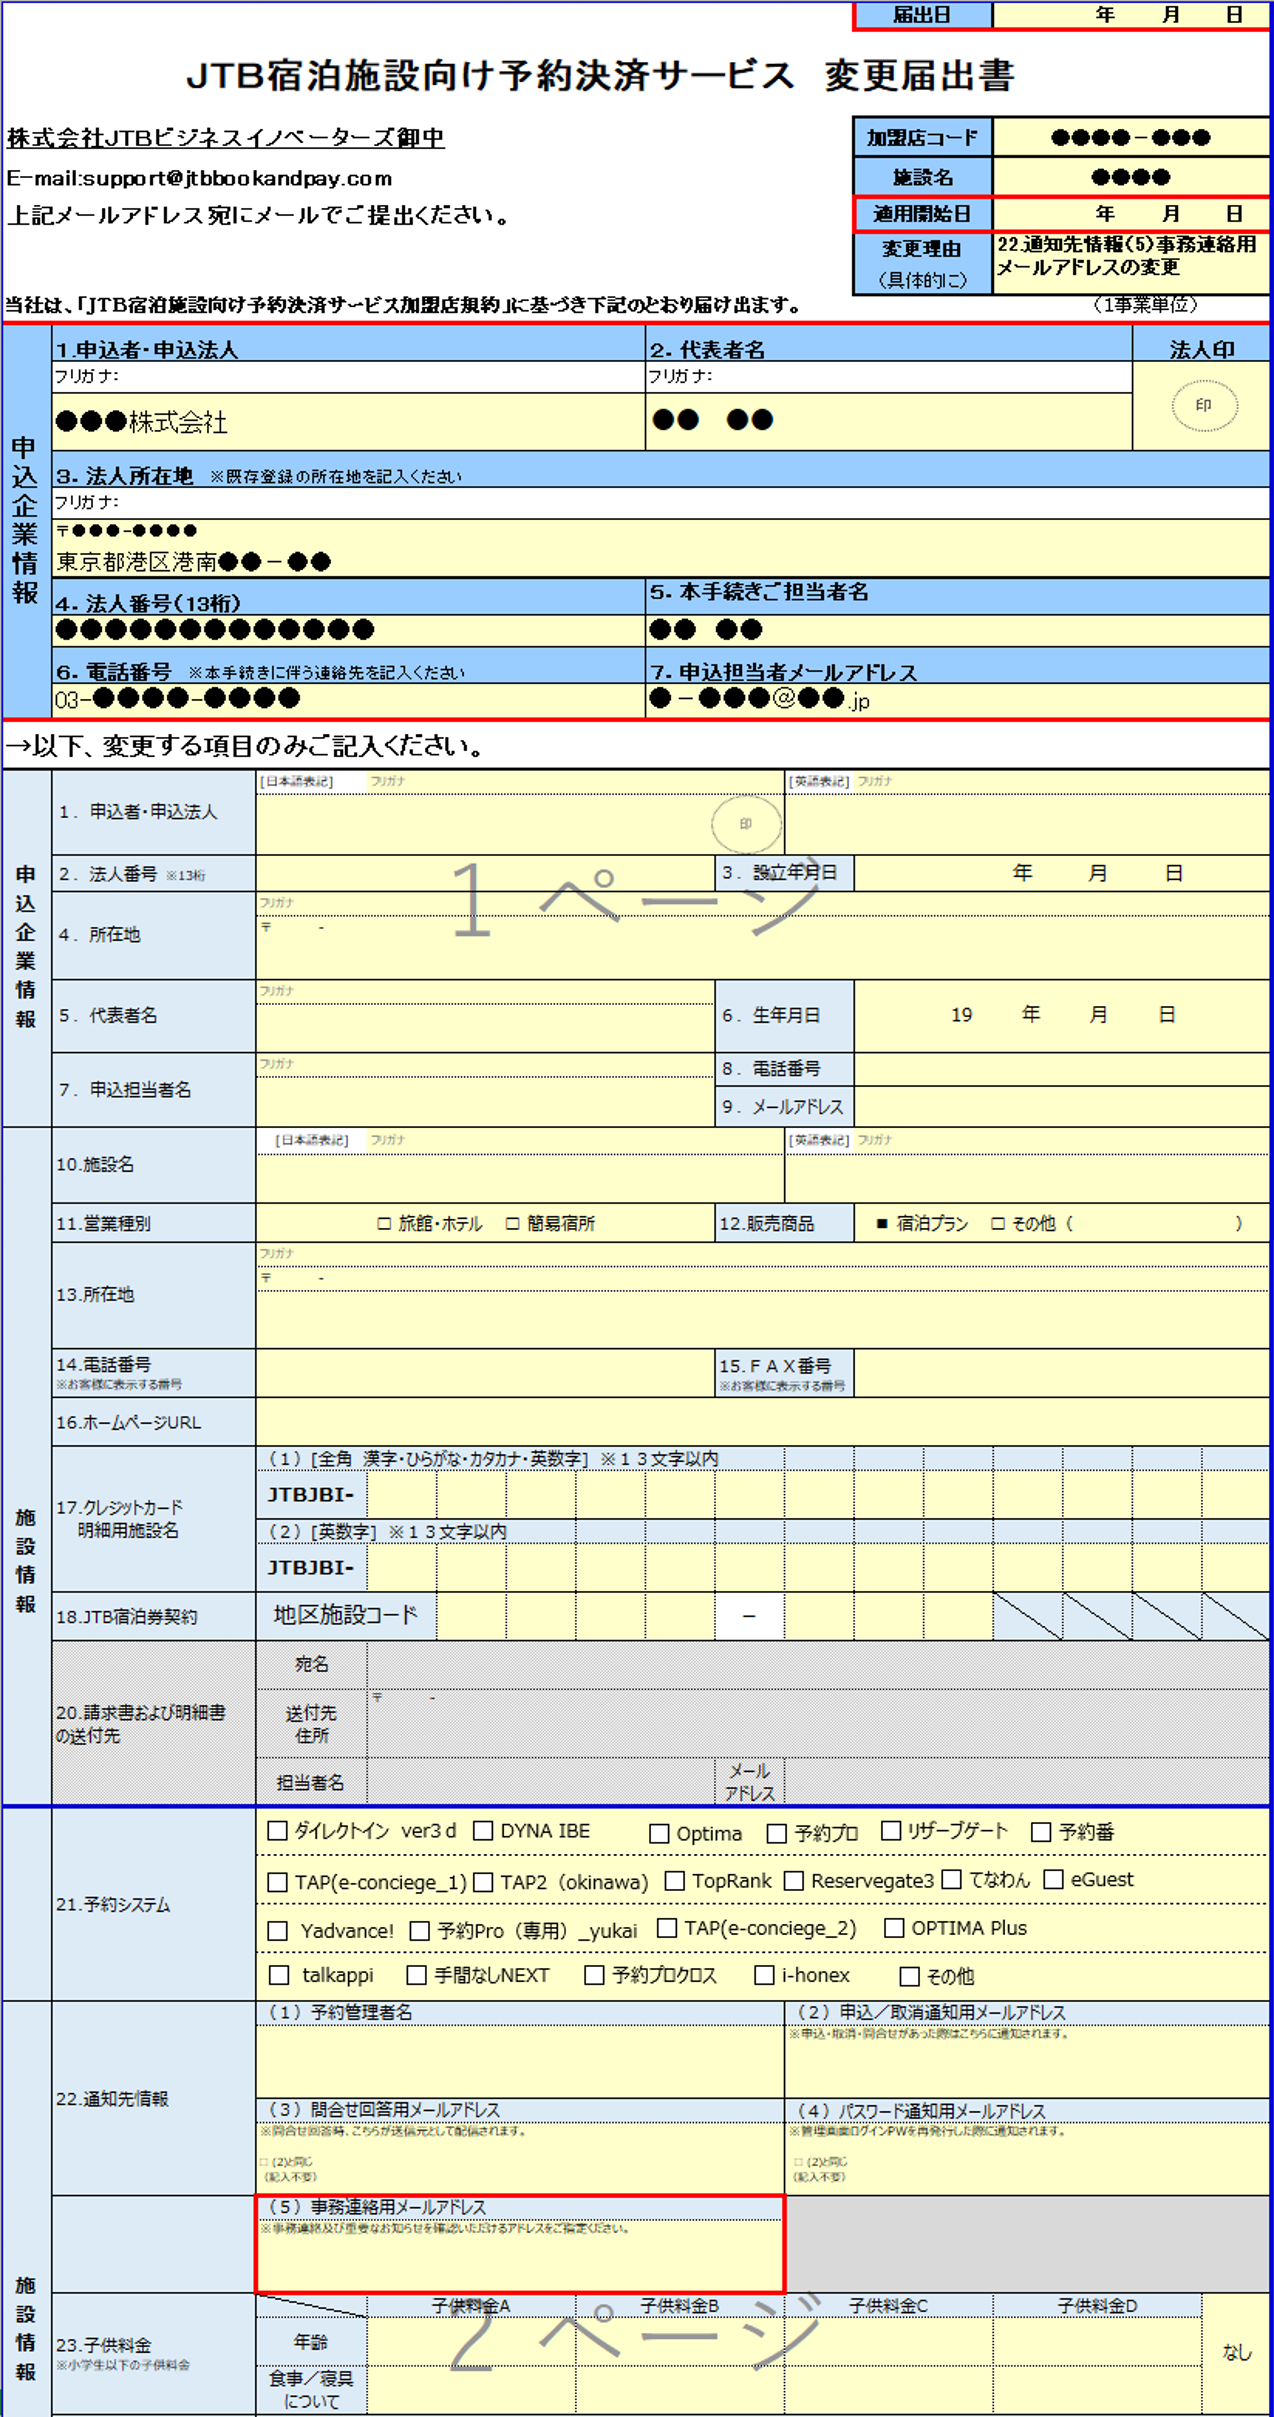Screen dimensions: 1274x2417
Task: Click the 地区施設コード label cell
Action: (x=346, y=1616)
